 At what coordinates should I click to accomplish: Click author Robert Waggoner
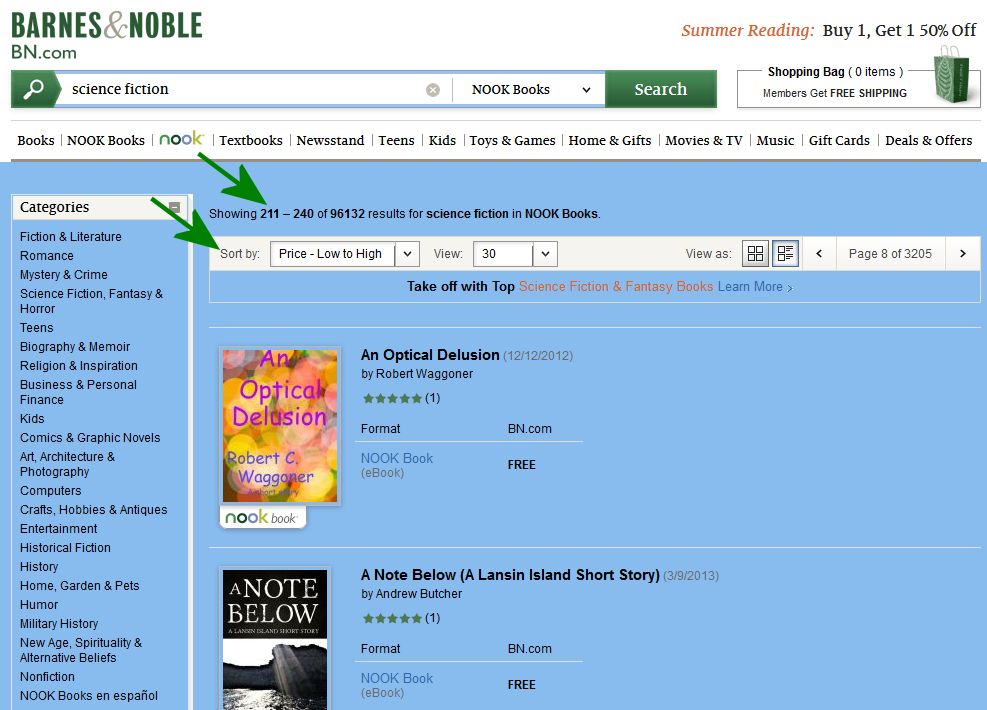pos(424,374)
